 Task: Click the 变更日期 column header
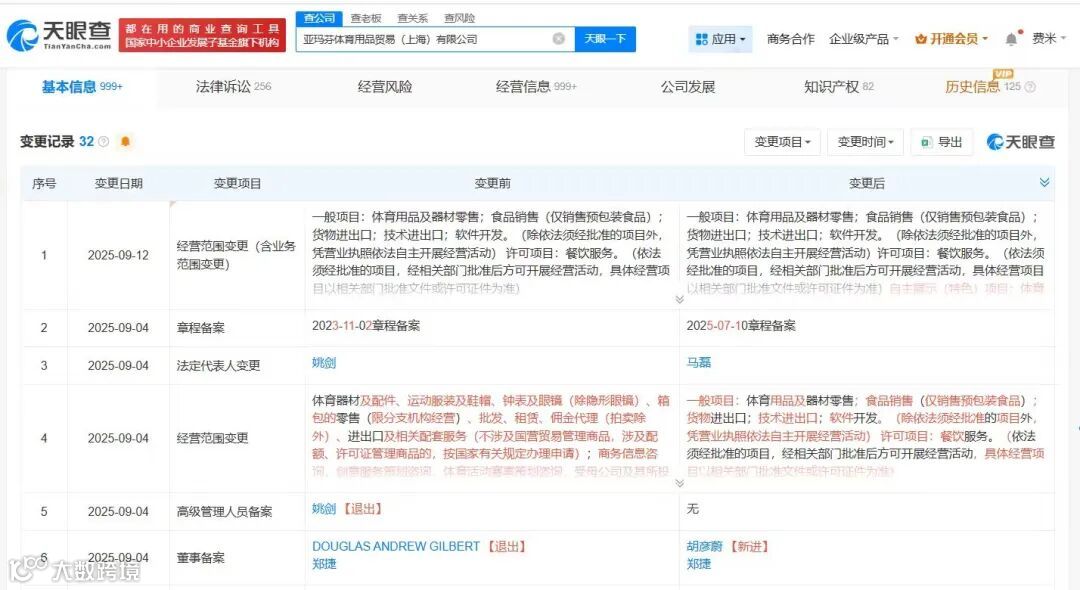pyautogui.click(x=118, y=183)
